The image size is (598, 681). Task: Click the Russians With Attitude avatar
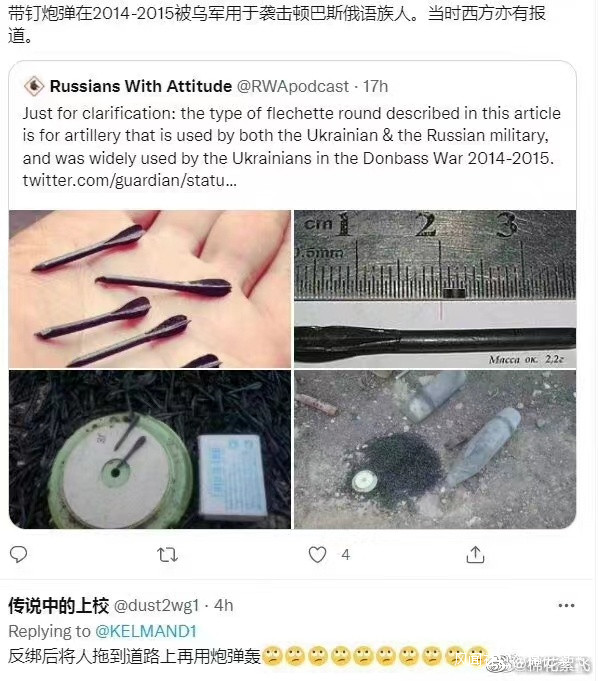coord(34,86)
